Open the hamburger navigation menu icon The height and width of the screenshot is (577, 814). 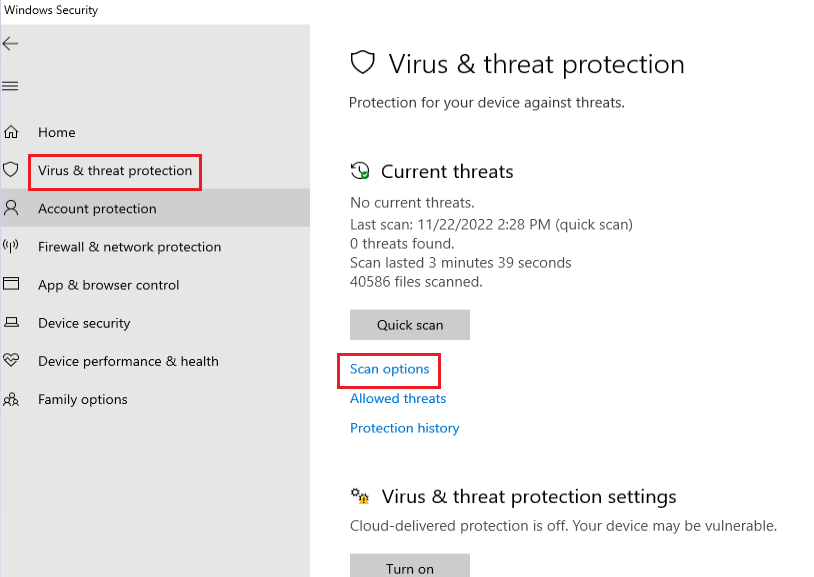click(x=11, y=87)
